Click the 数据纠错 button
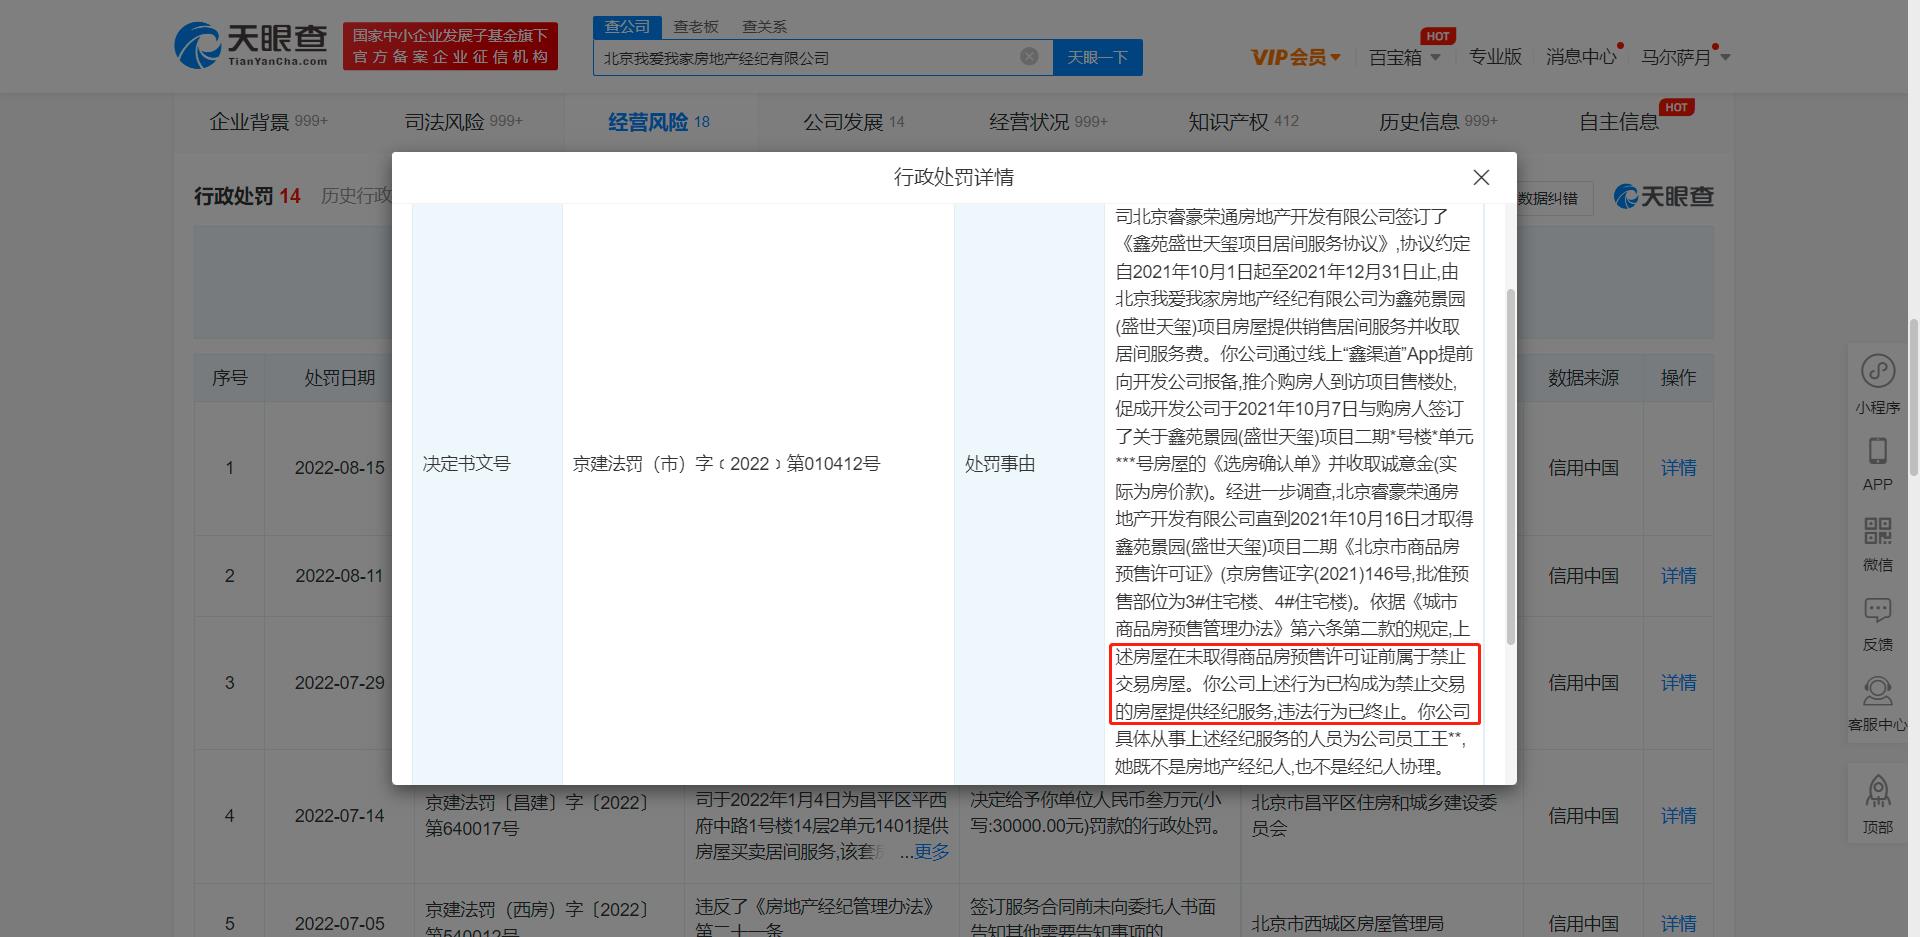The image size is (1920, 937). pos(1547,198)
